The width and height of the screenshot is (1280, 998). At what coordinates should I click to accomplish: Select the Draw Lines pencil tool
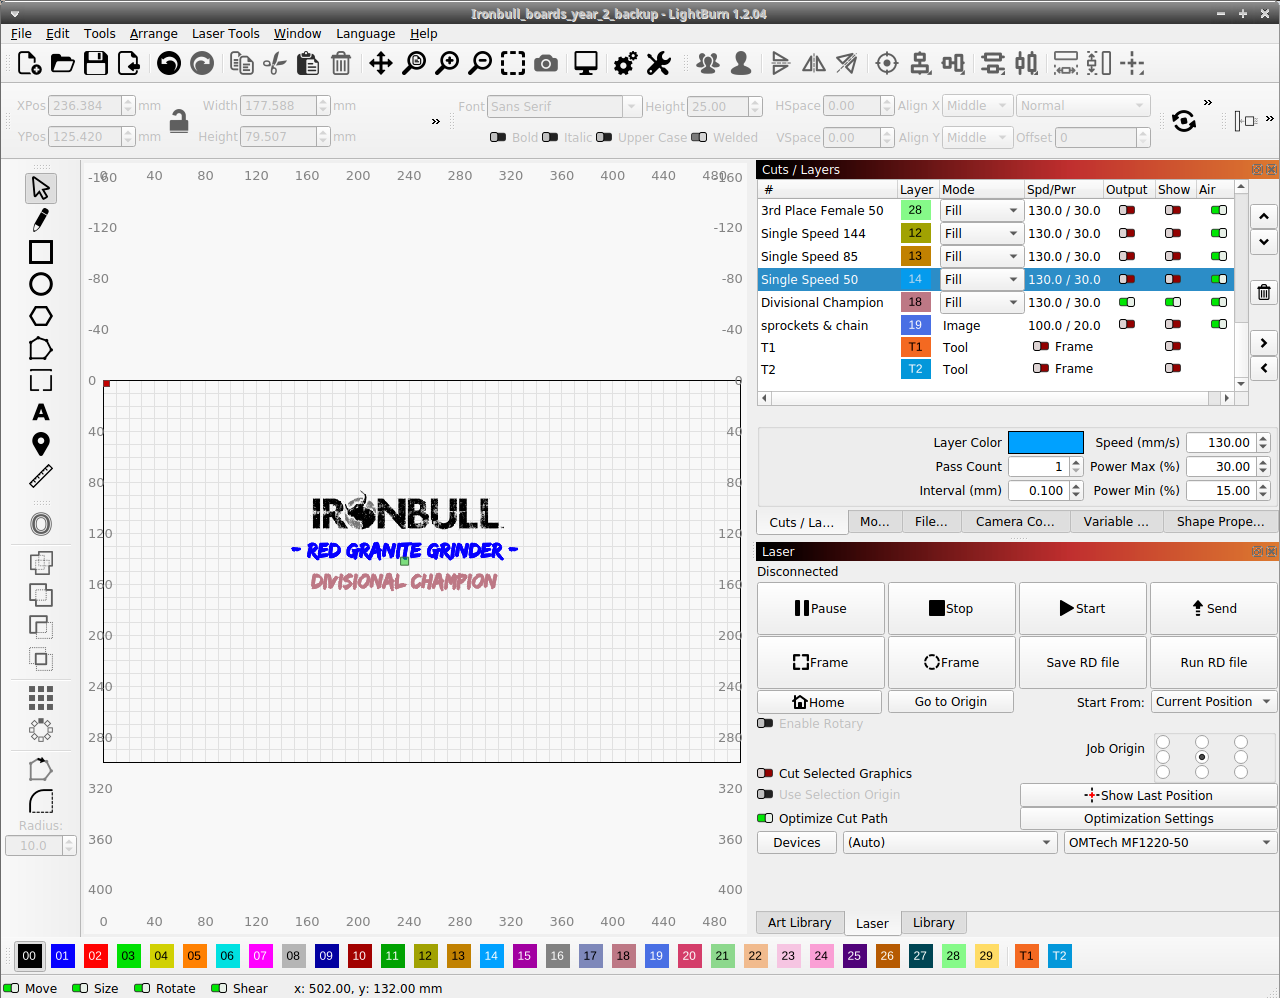pyautogui.click(x=41, y=219)
